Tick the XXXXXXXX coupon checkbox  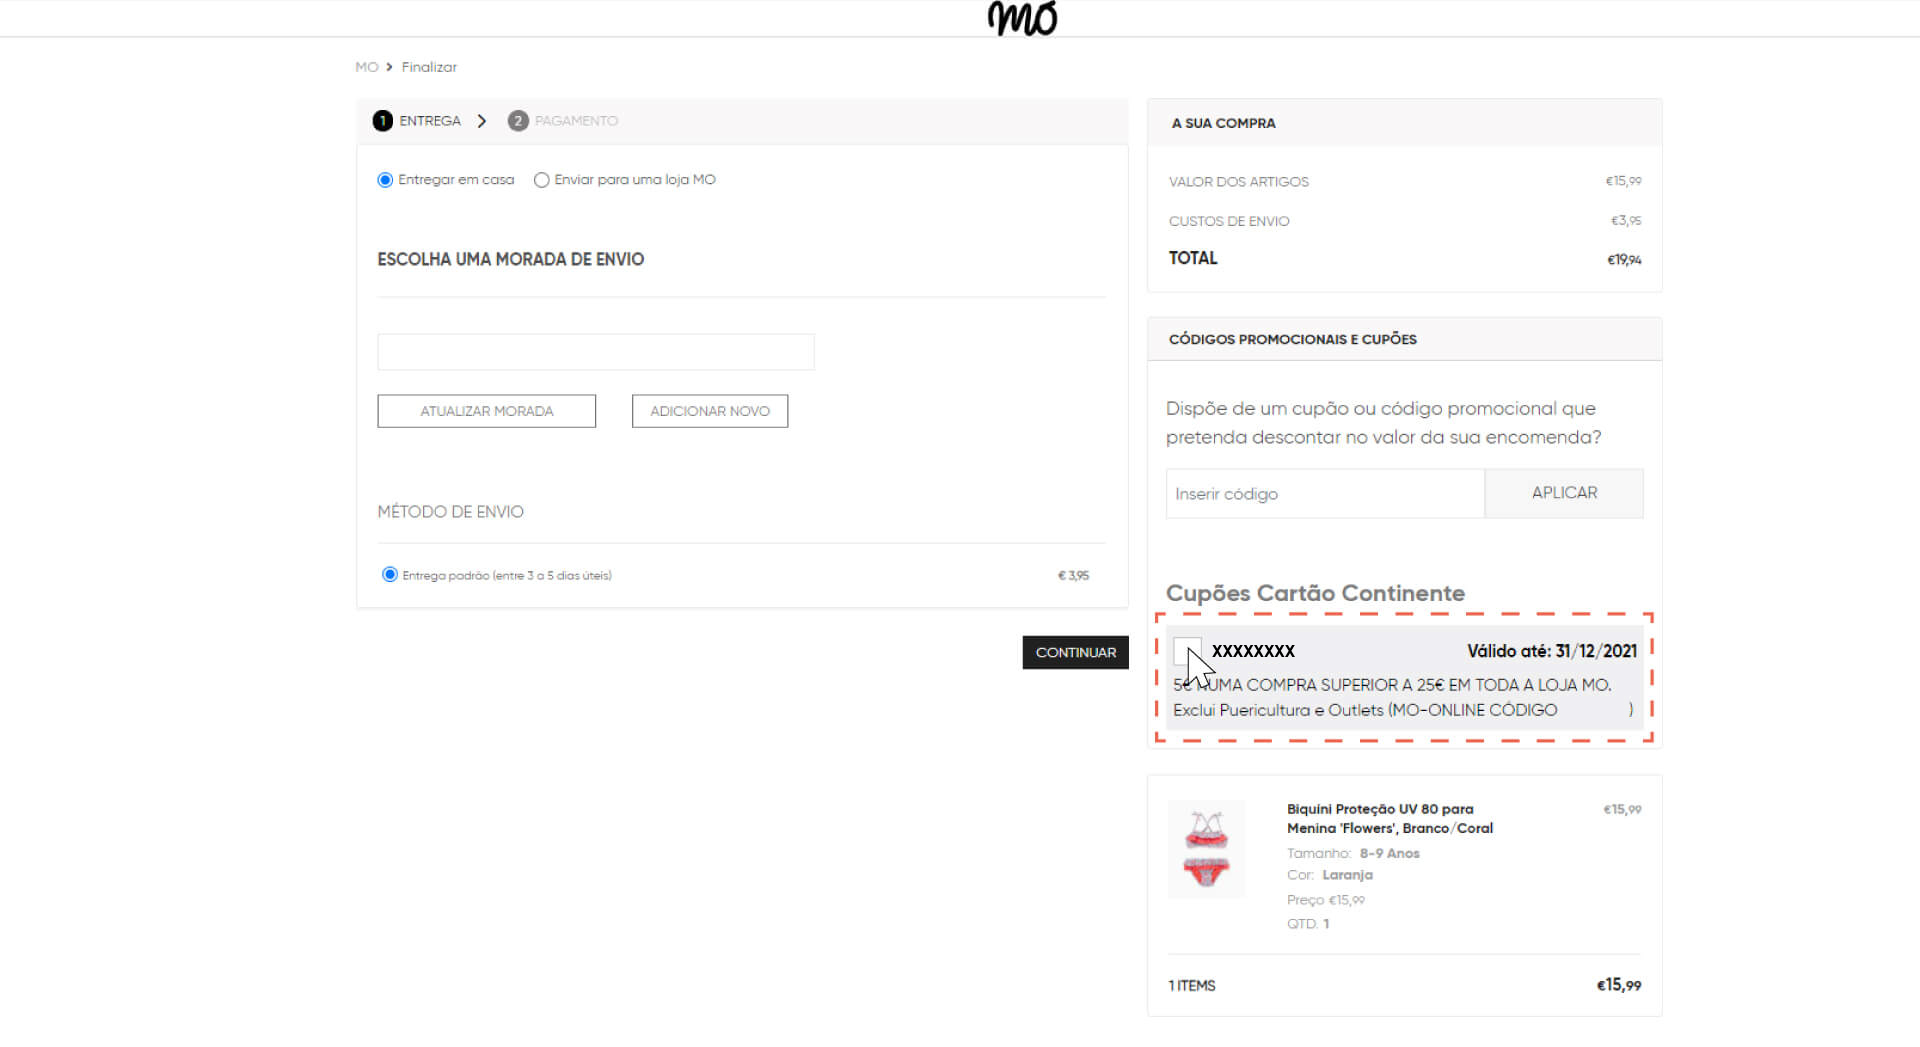1187,651
